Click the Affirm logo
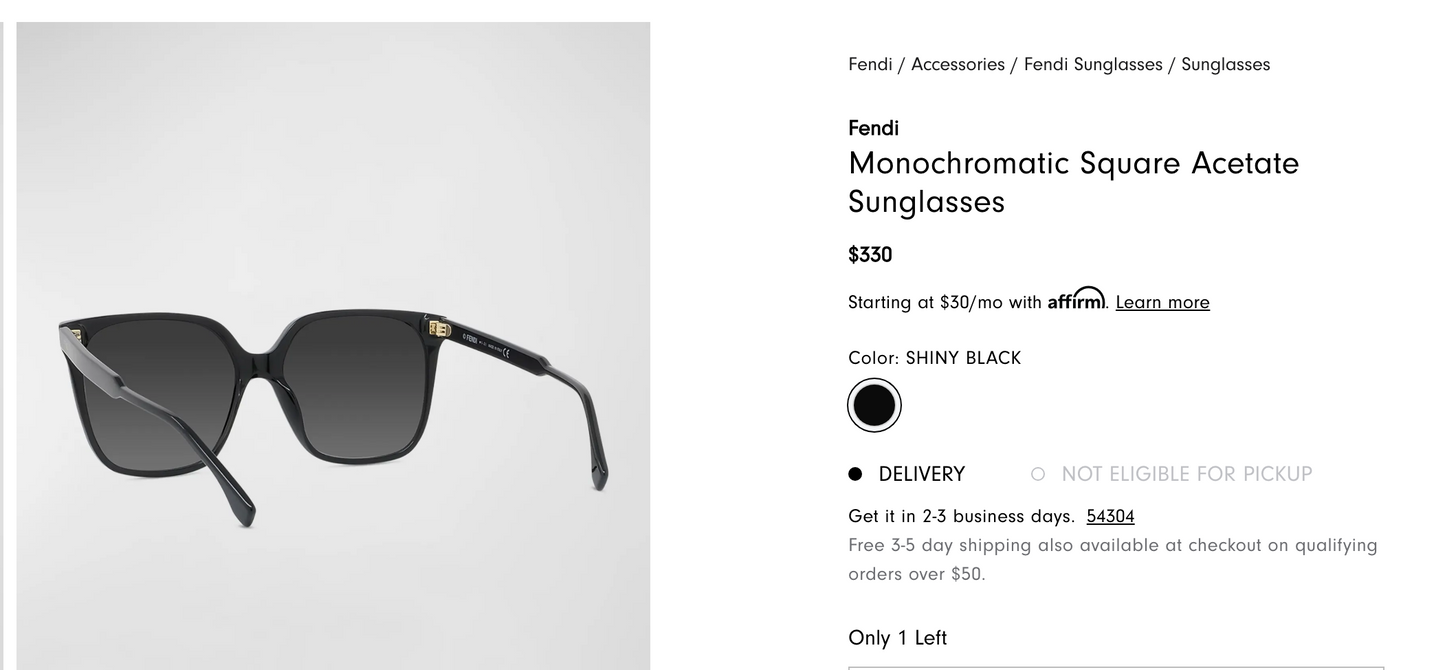This screenshot has height=670, width=1445. coord(1076,299)
